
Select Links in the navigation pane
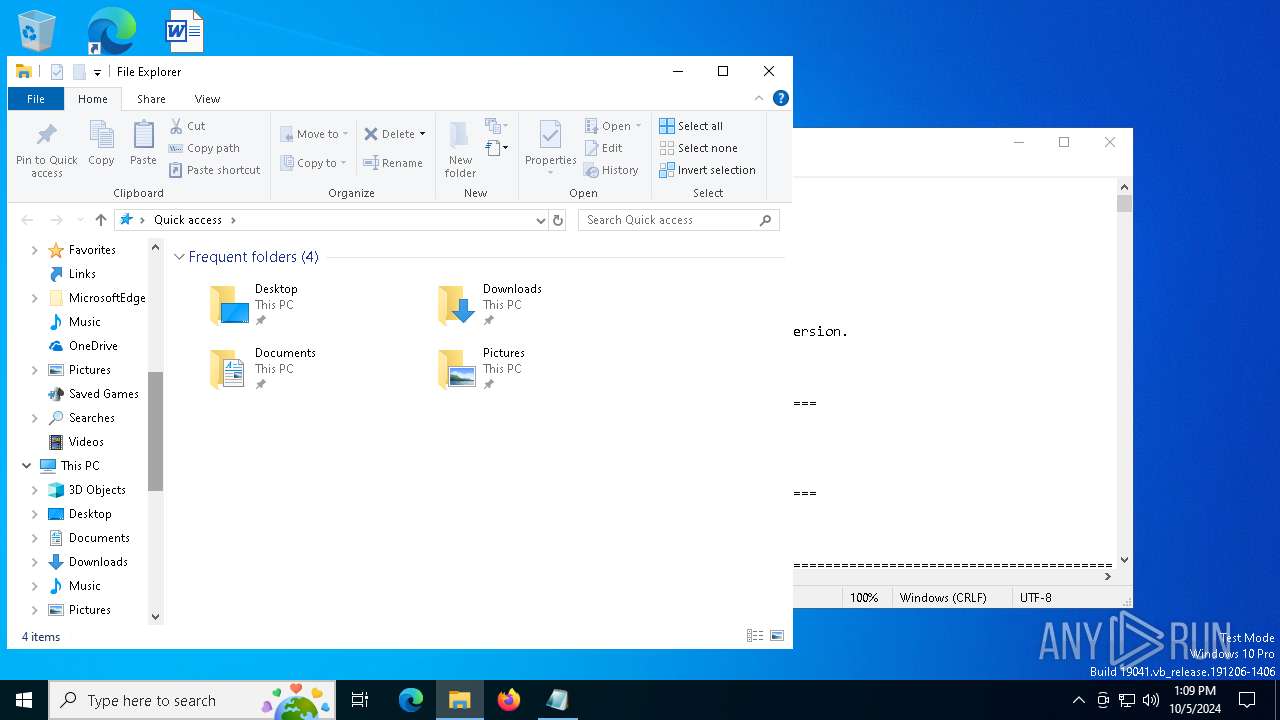point(82,274)
